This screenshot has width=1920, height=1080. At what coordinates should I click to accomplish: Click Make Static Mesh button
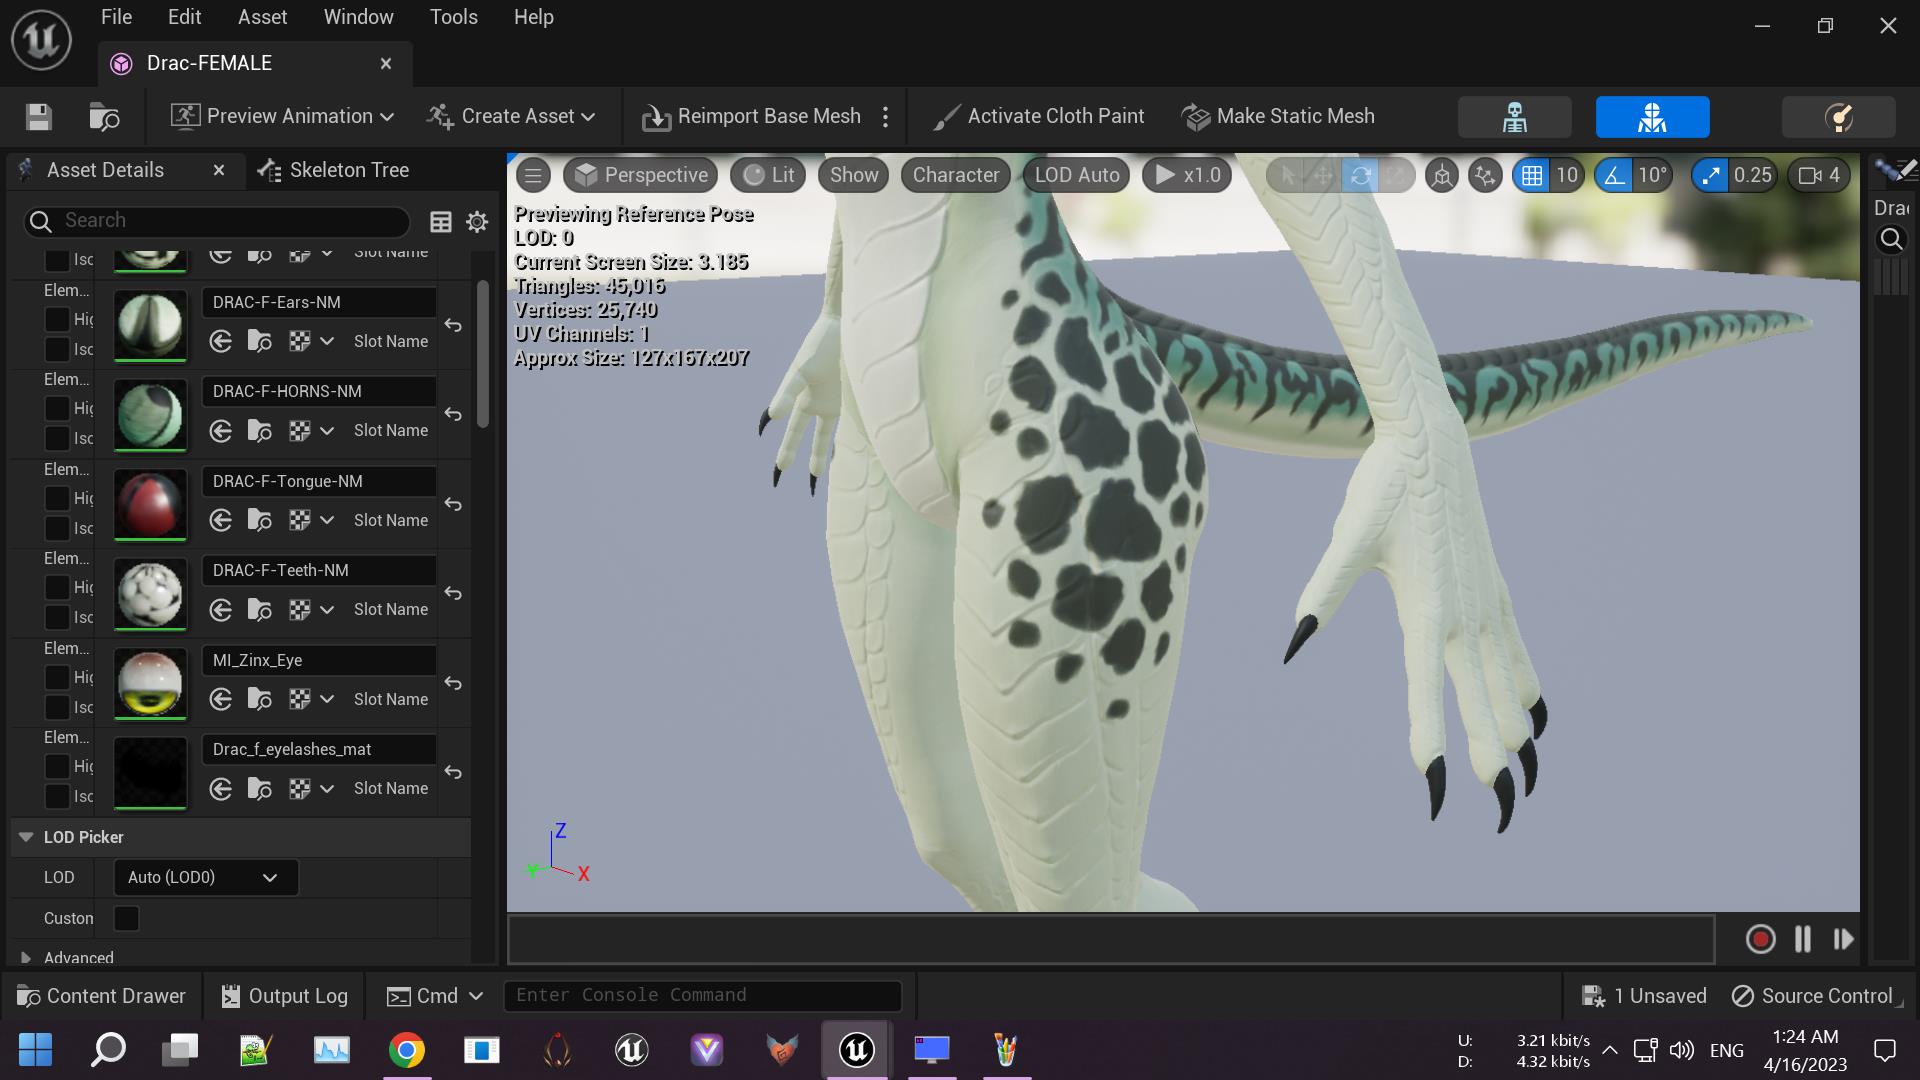1278,117
